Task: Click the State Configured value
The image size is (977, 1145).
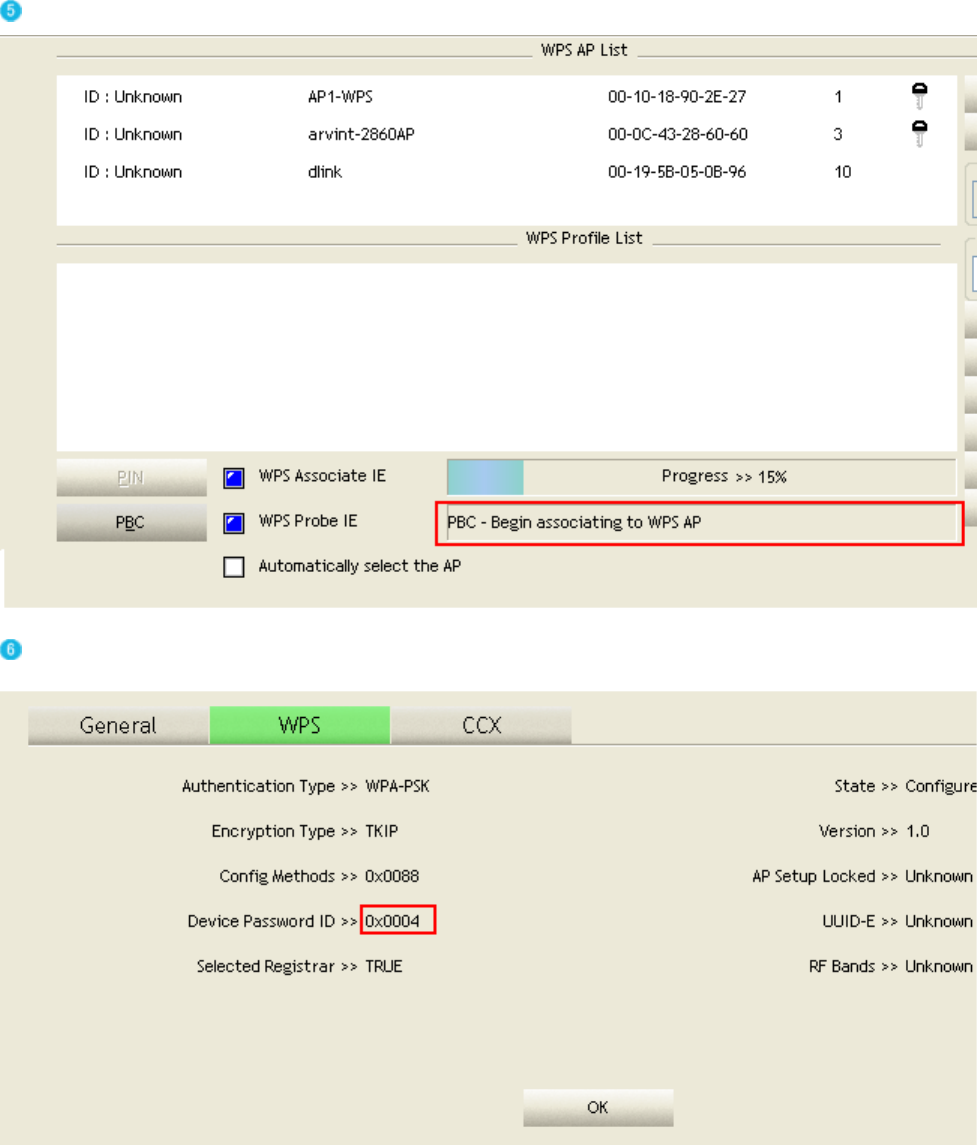Action: click(x=940, y=786)
